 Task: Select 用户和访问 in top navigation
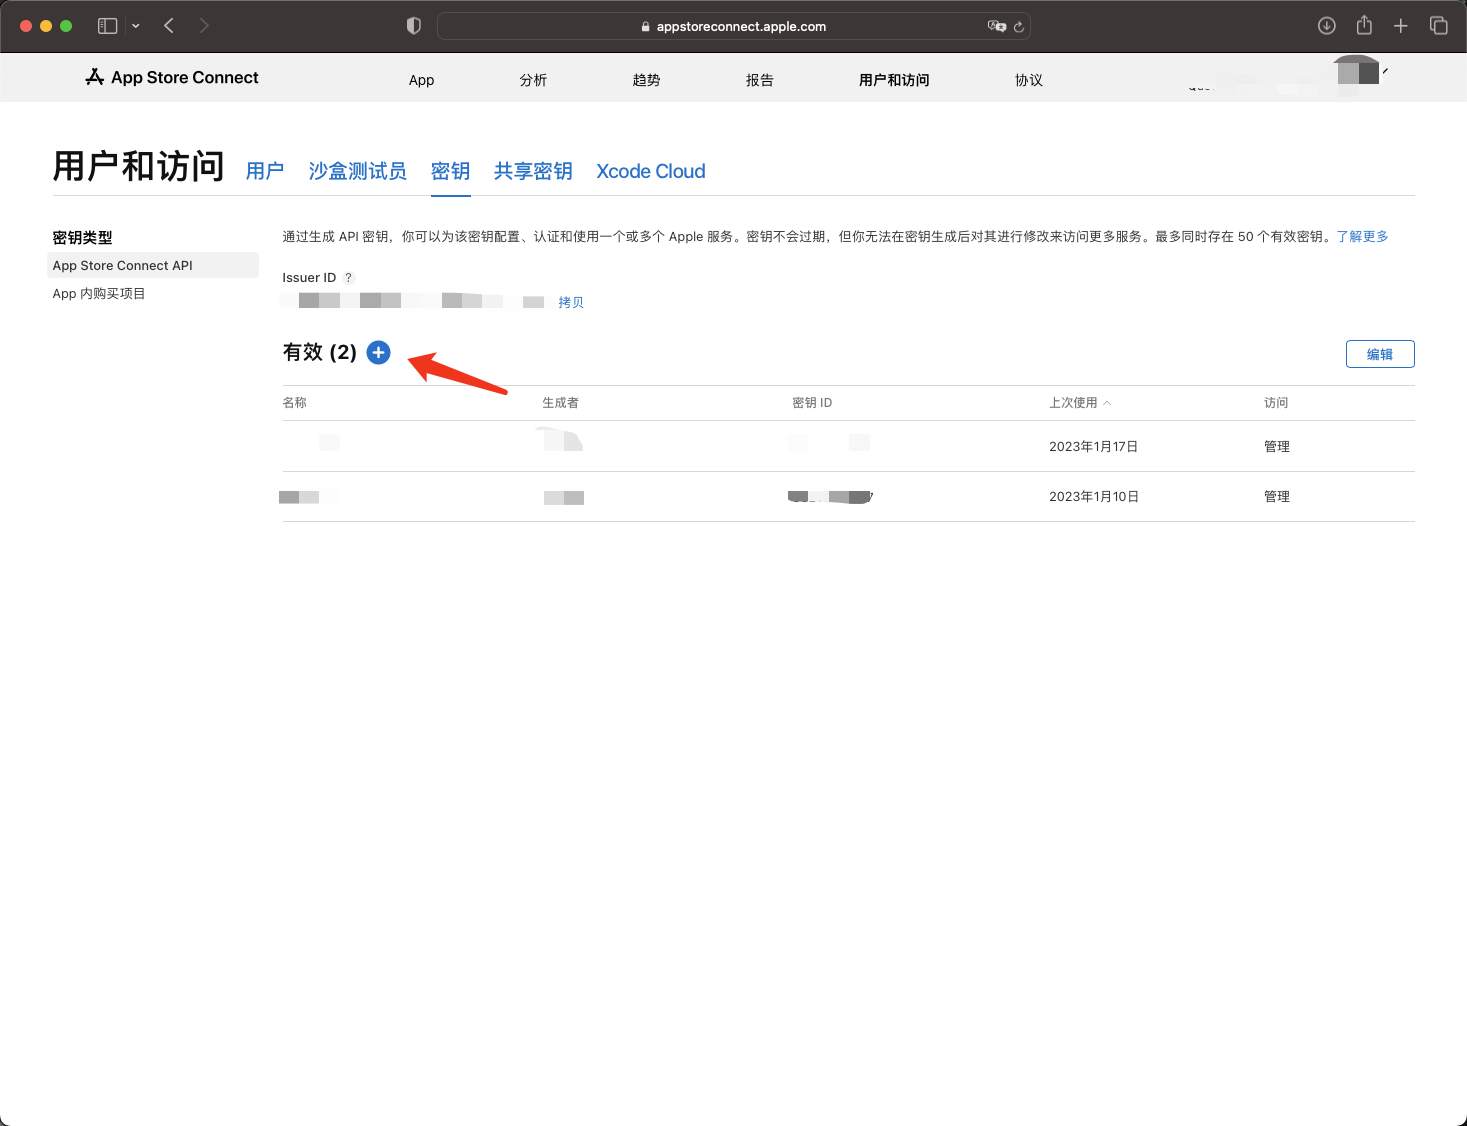[x=894, y=80]
